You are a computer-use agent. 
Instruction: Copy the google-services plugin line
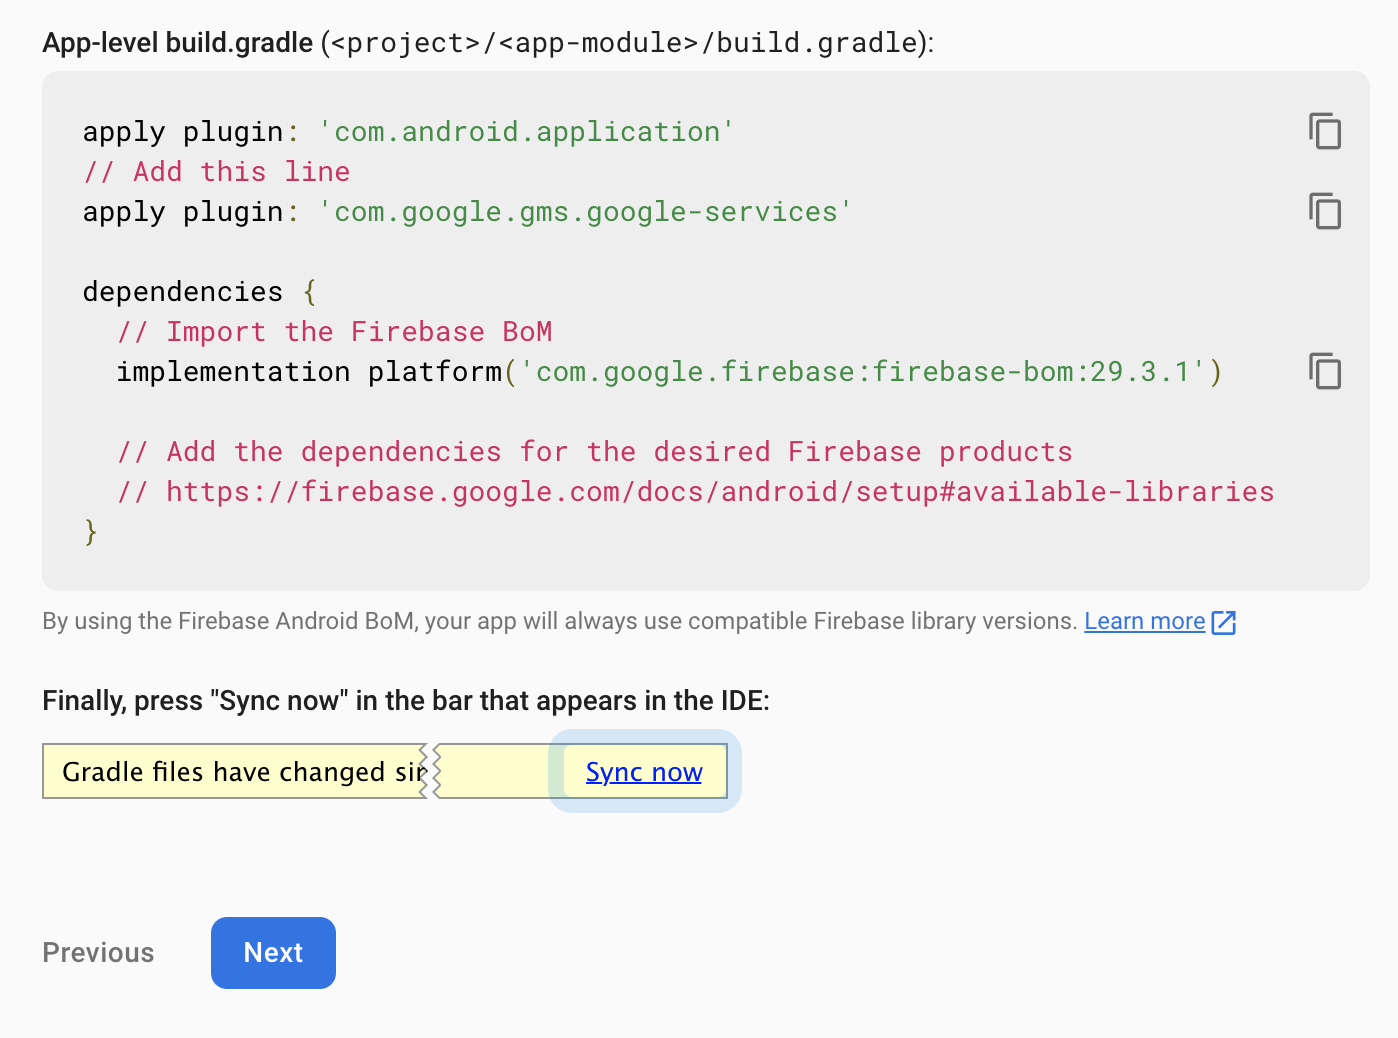1325,211
